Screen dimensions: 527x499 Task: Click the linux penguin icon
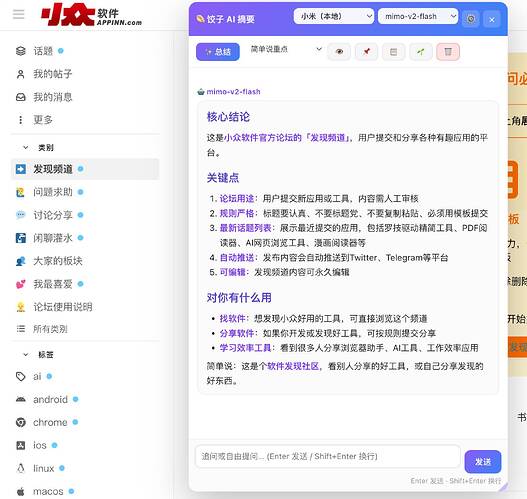21,468
